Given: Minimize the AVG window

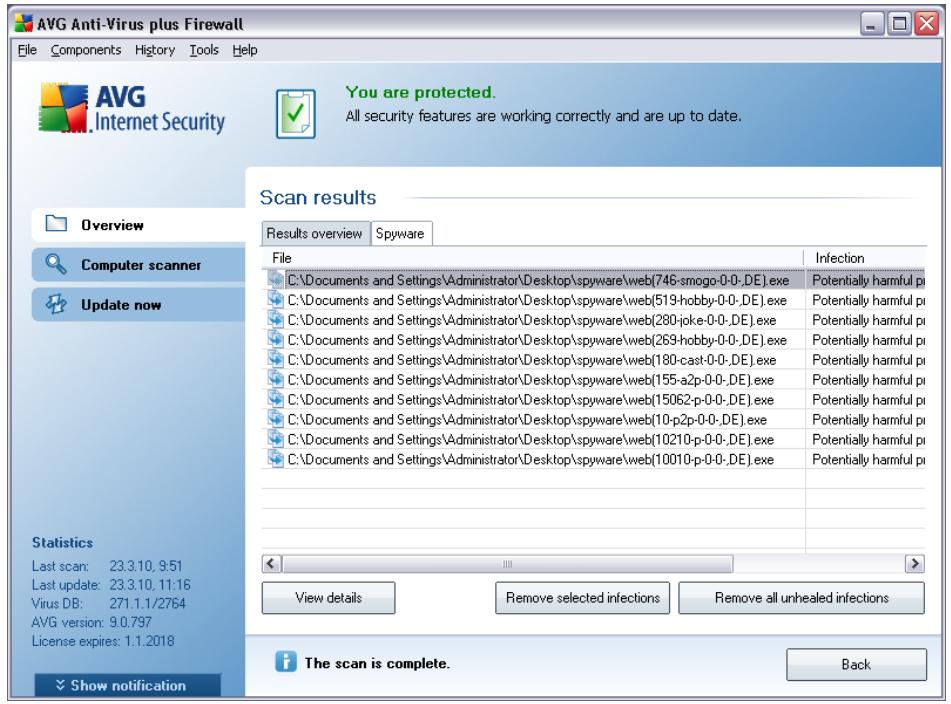Looking at the screenshot, I should click(872, 24).
